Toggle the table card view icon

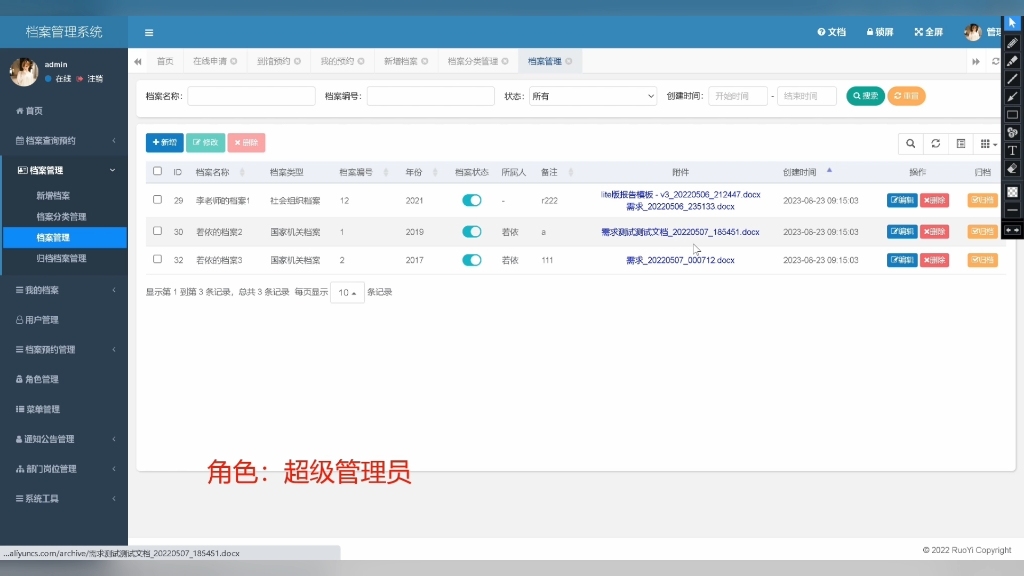(x=961, y=144)
